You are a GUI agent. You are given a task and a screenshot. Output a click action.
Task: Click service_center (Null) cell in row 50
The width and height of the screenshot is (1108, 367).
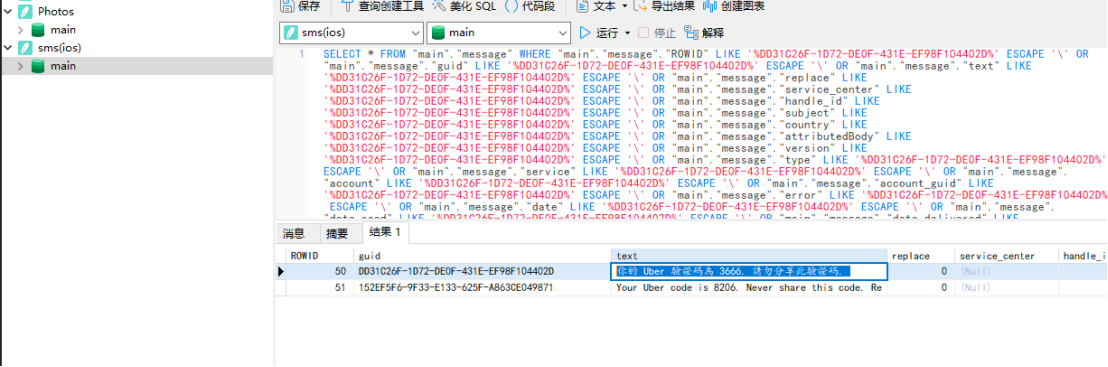1005,271
